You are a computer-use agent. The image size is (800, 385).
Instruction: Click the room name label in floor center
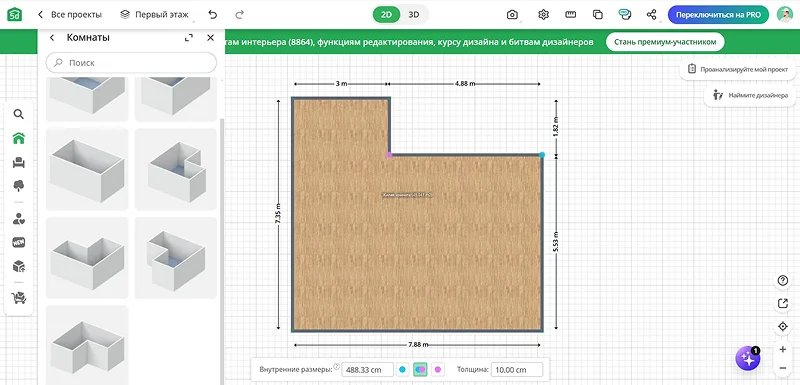point(408,195)
